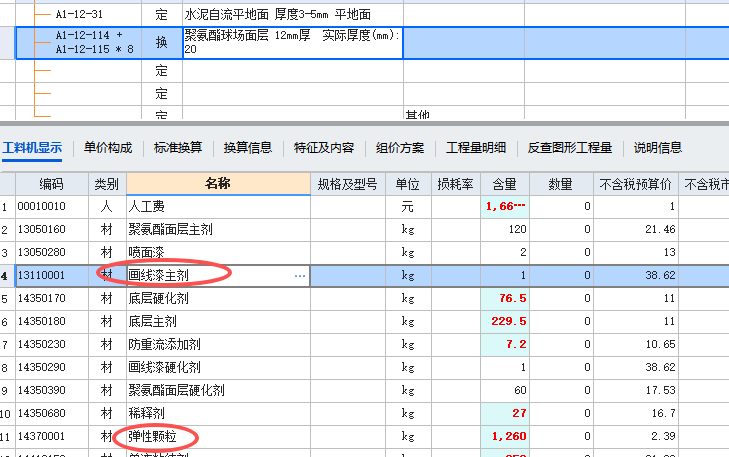
Task: Select the 底层主剂 name cell
Action: pos(218,321)
